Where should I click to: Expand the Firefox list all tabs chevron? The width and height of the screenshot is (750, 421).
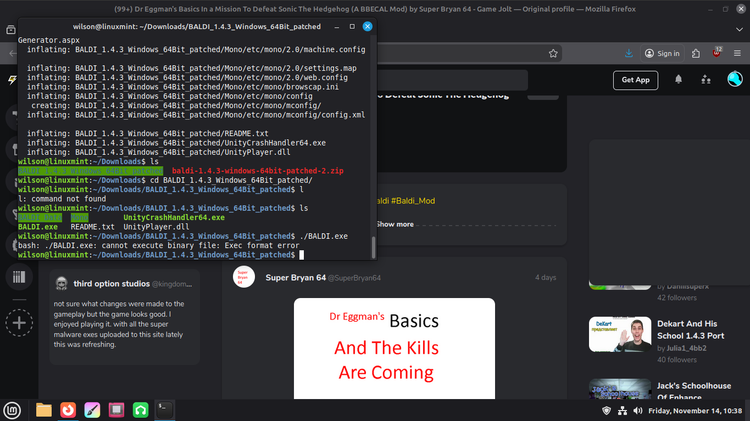(x=739, y=30)
